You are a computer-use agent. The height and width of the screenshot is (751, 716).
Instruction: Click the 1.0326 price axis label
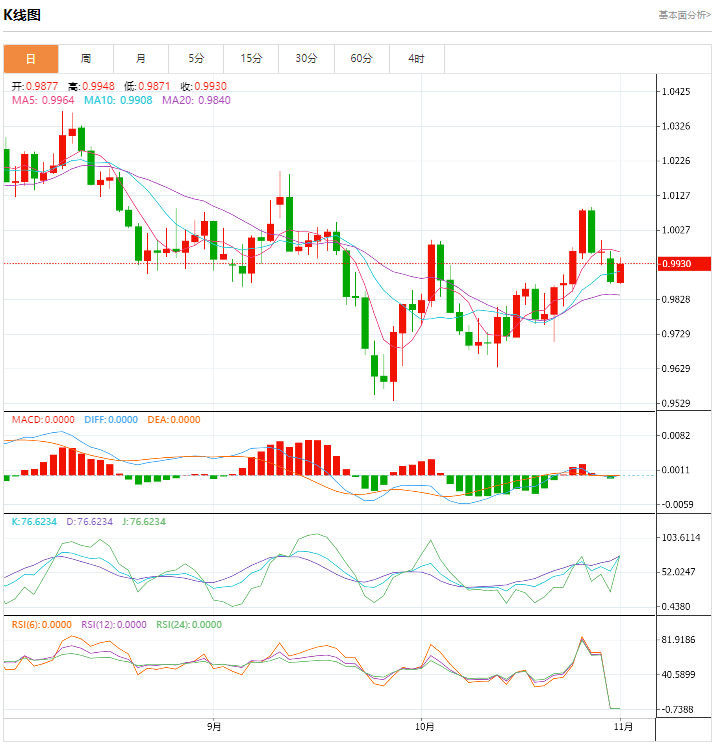pyautogui.click(x=676, y=126)
